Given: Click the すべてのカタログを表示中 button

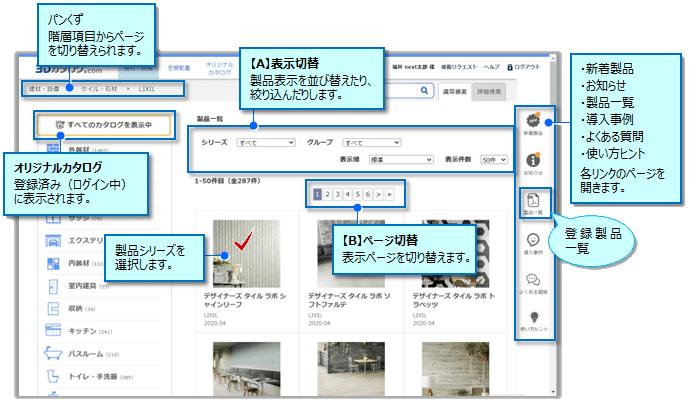Looking at the screenshot, I should coord(104,126).
